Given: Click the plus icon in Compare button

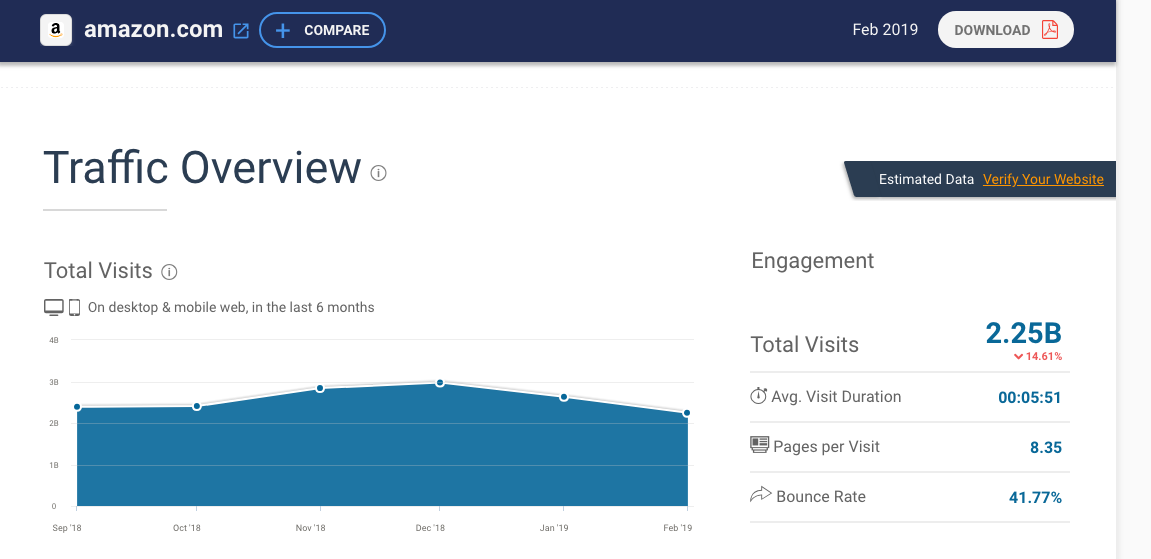Looking at the screenshot, I should click(283, 31).
